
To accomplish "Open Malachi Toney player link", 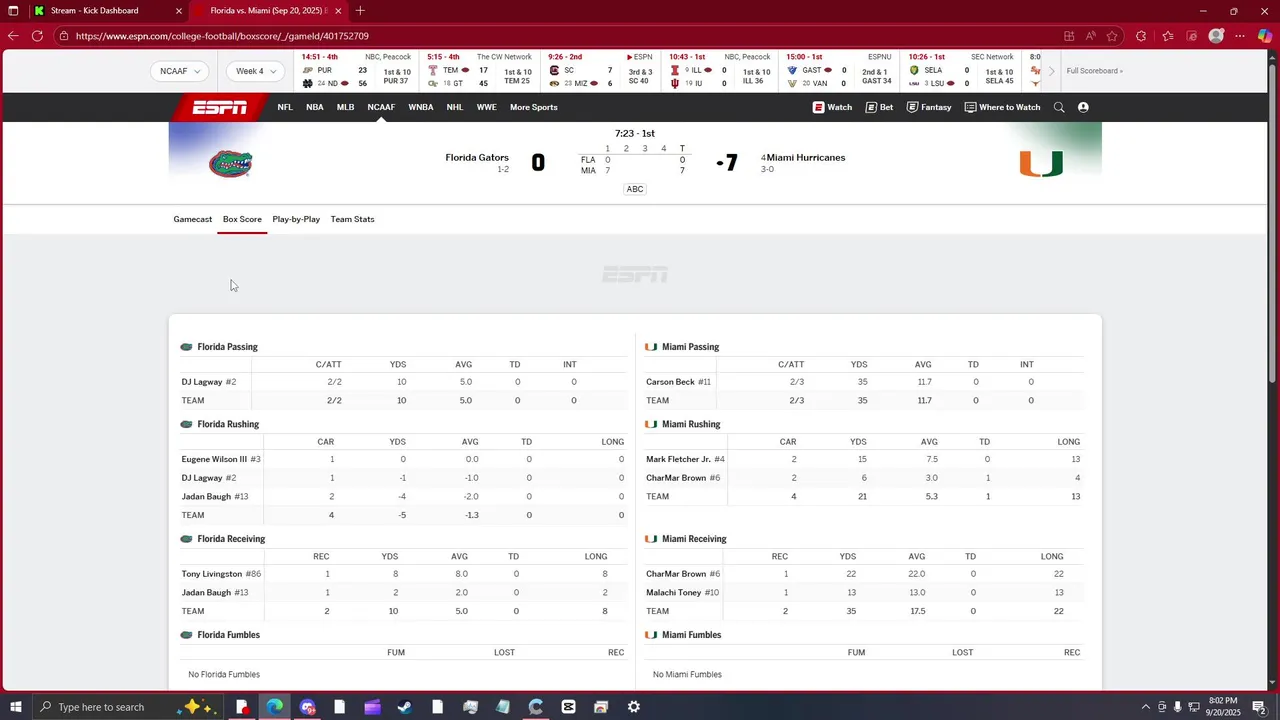I will pyautogui.click(x=674, y=593).
